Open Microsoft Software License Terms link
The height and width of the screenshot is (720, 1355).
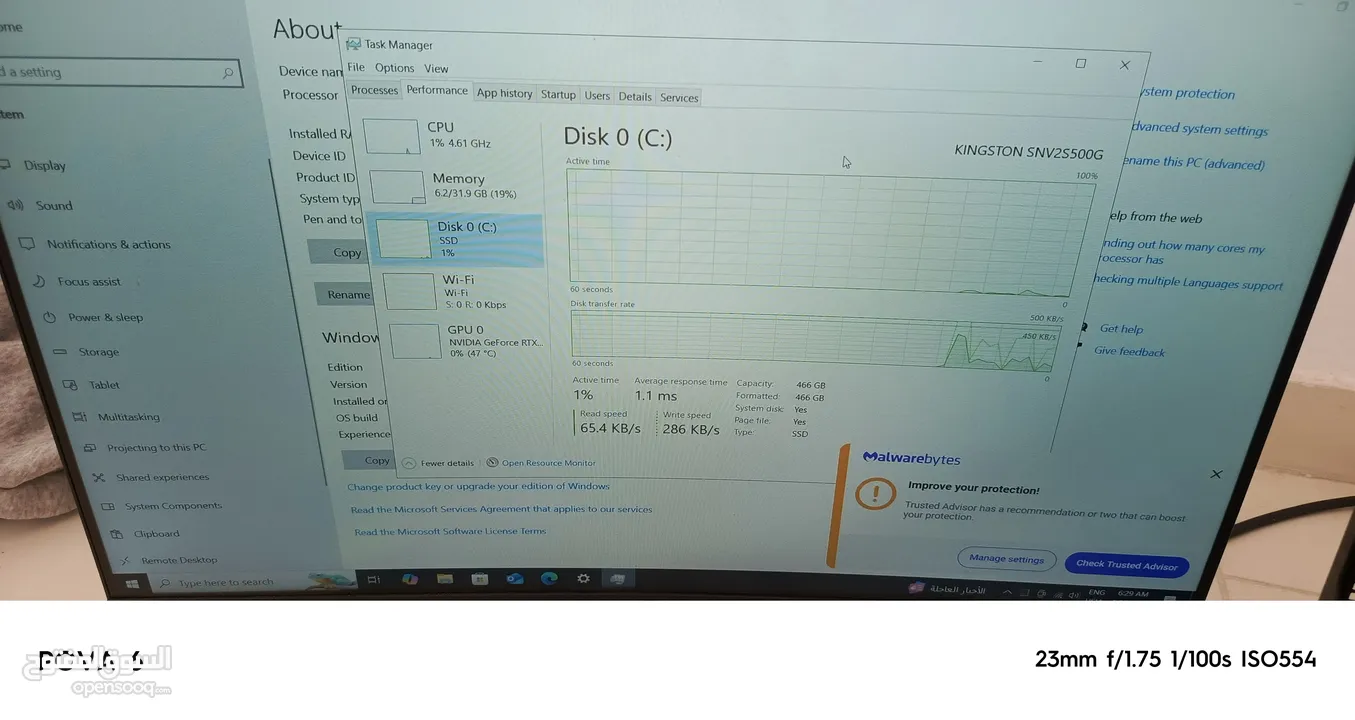pos(450,531)
